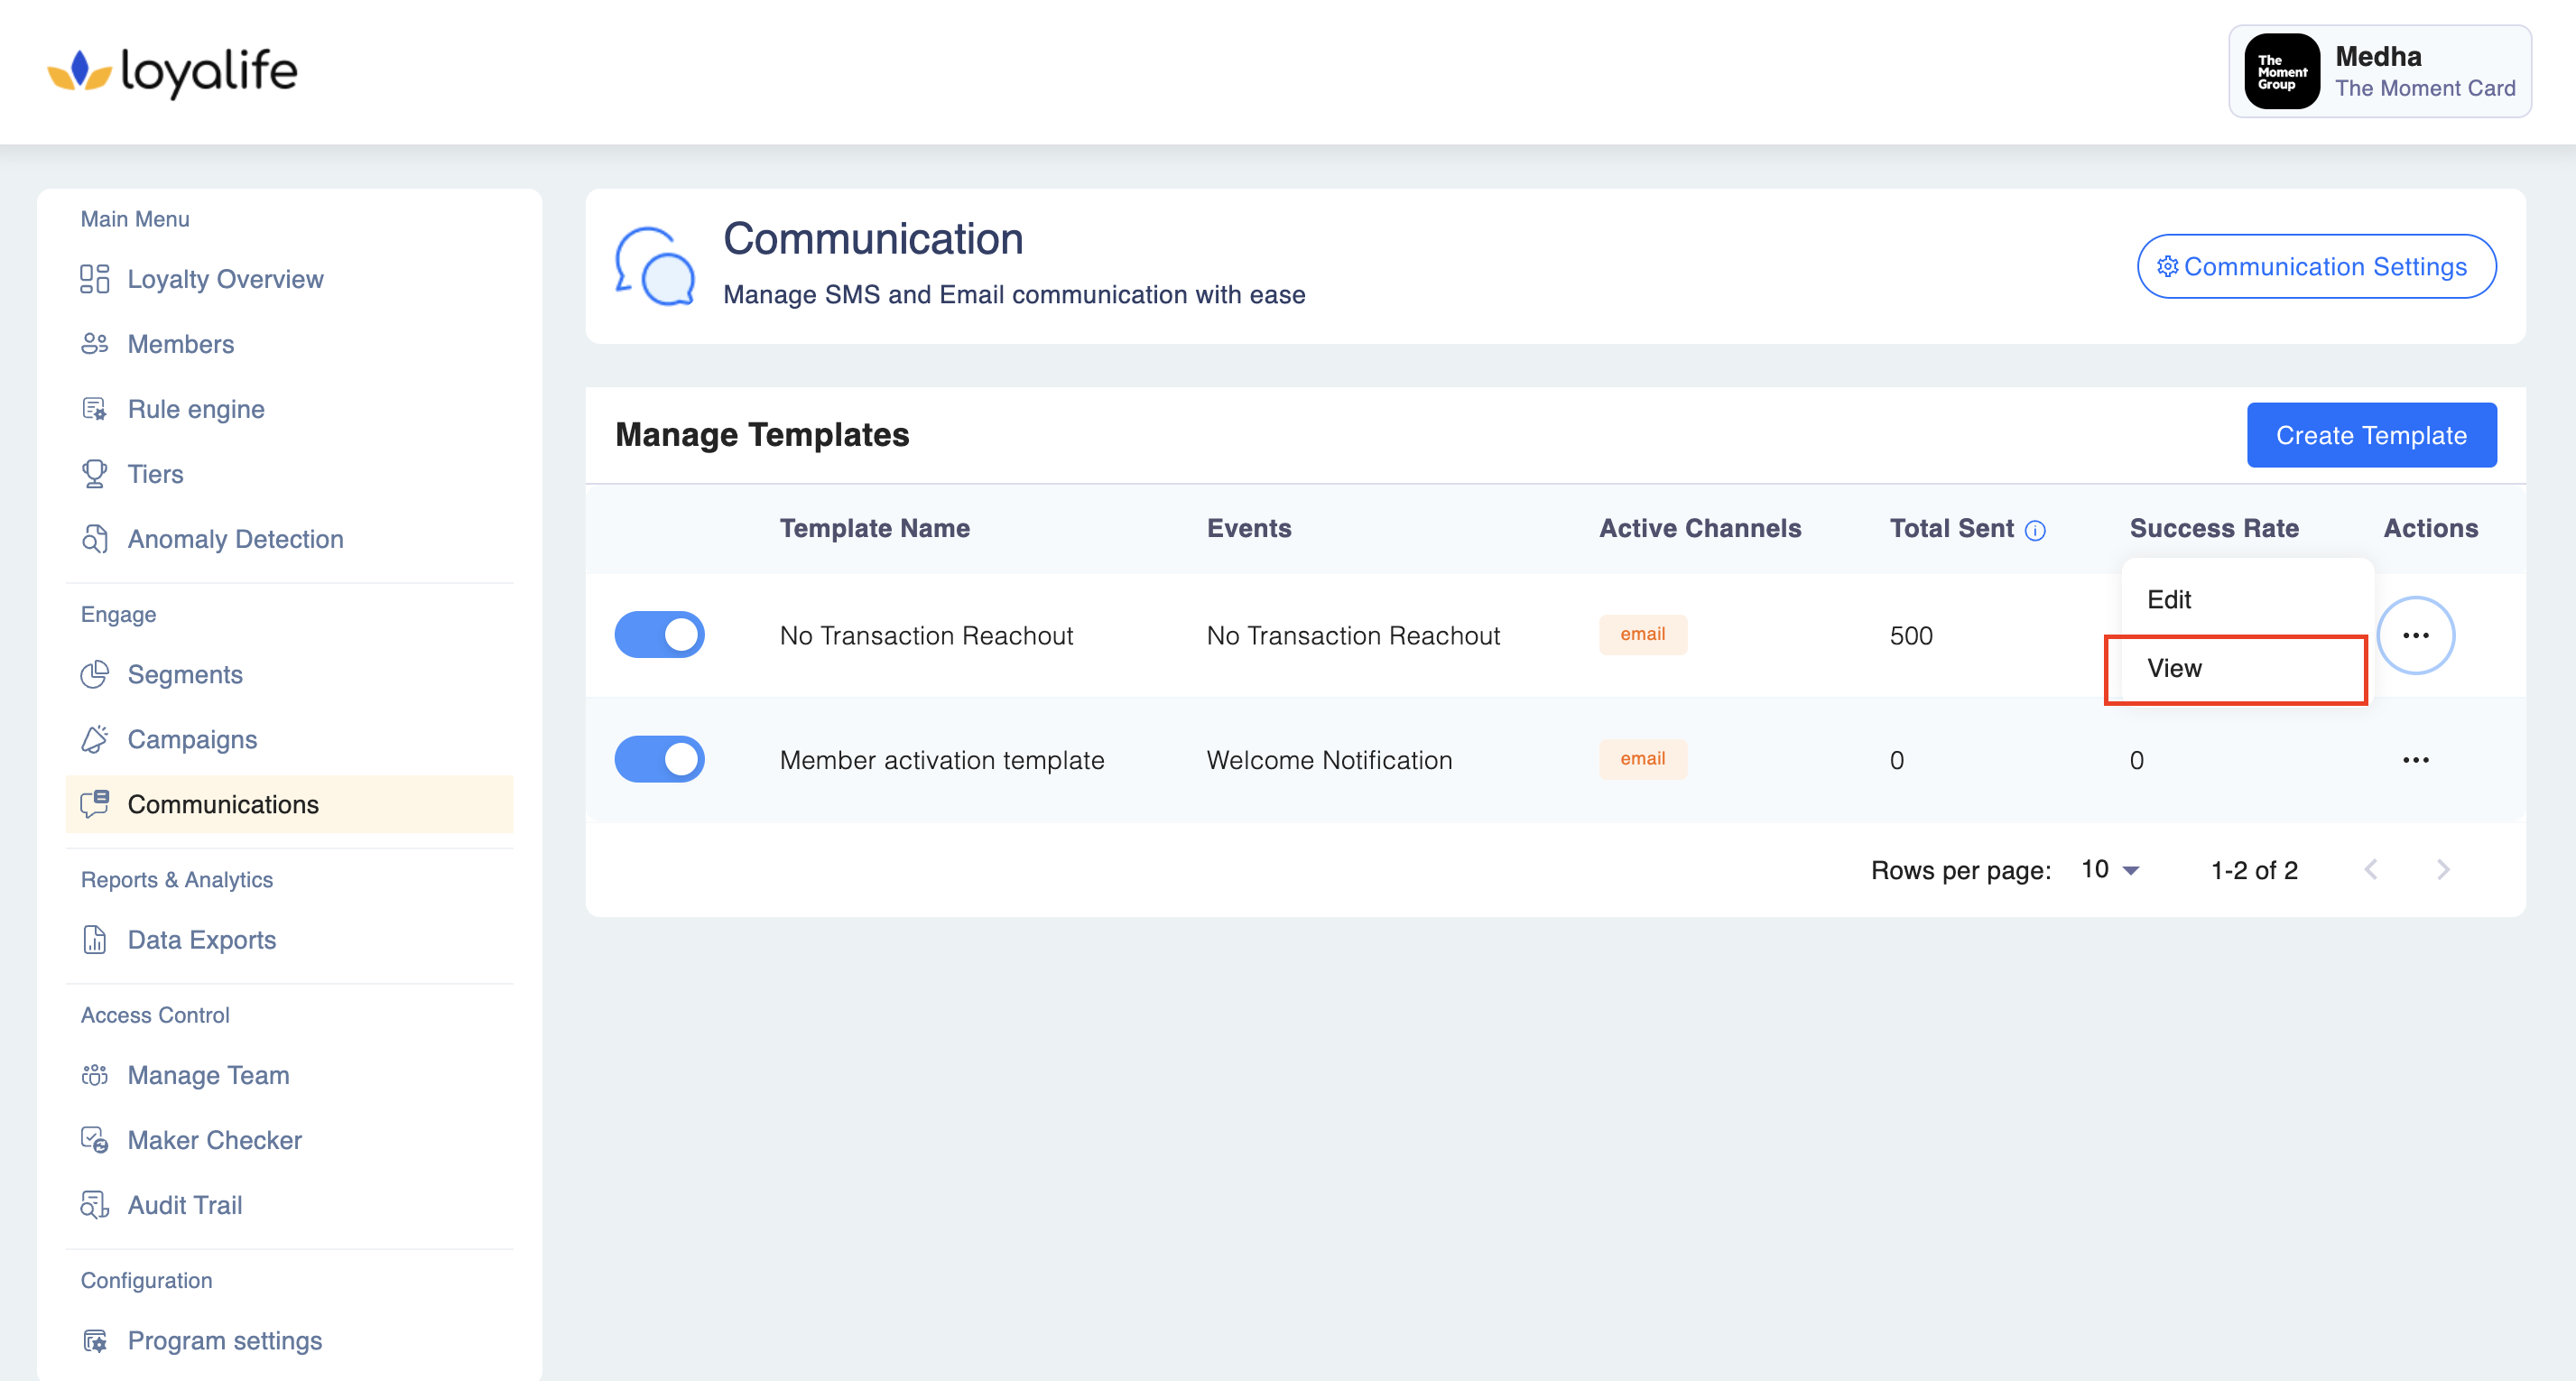2576x1381 pixels.
Task: Click the Segments pie chart icon
Action: click(94, 675)
